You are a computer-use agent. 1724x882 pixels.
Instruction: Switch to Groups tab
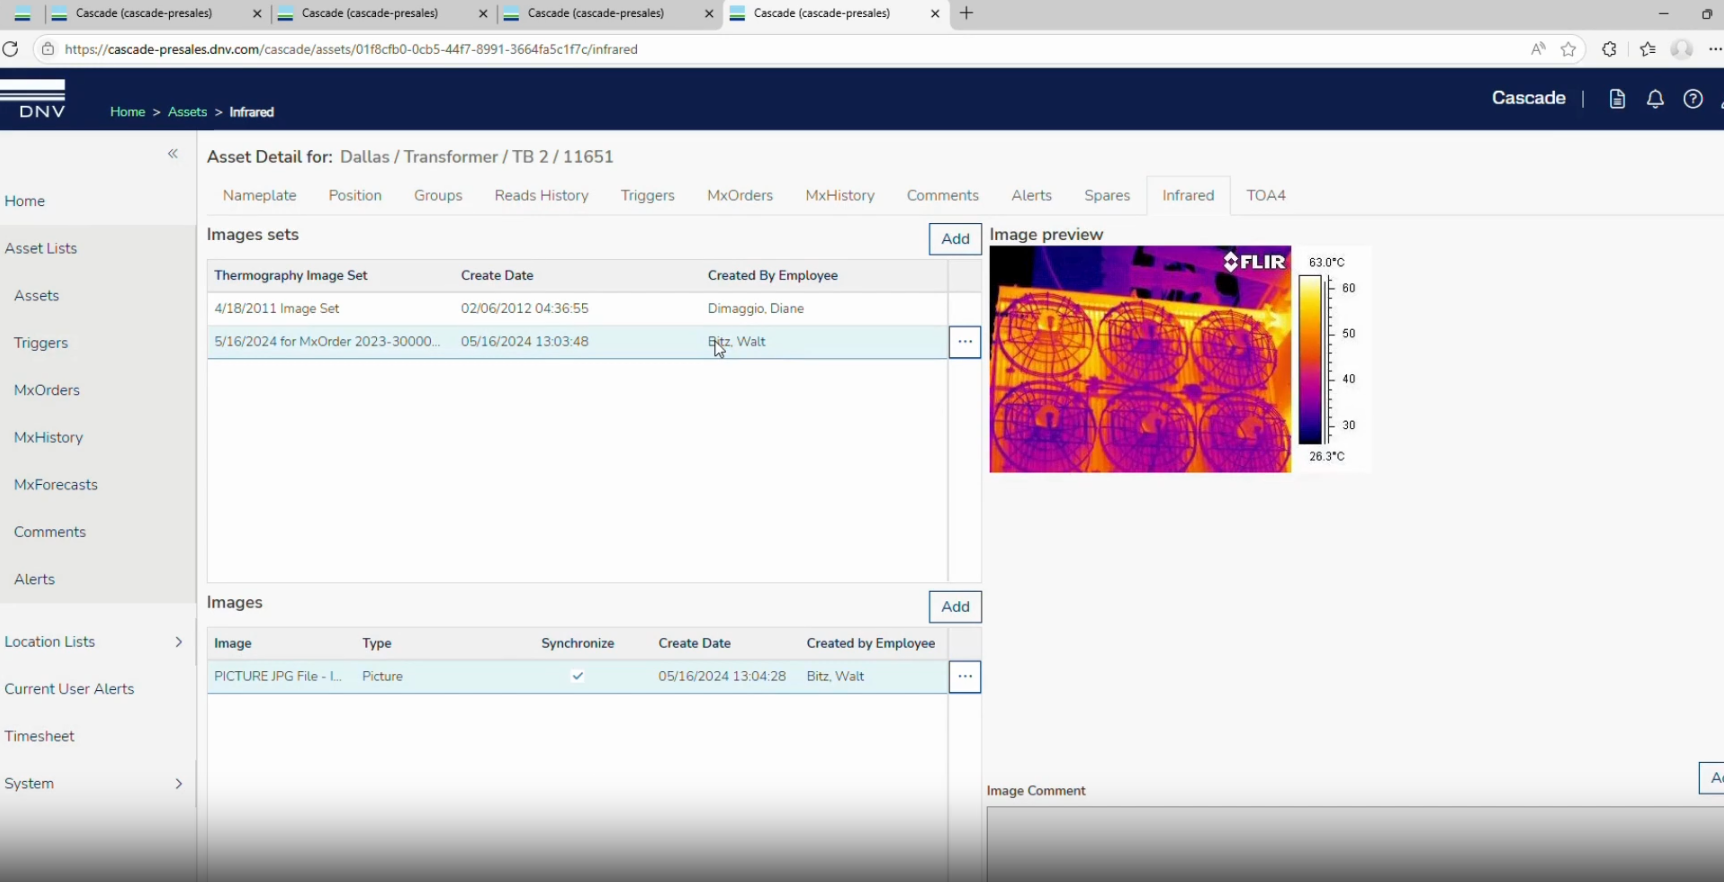tap(438, 195)
